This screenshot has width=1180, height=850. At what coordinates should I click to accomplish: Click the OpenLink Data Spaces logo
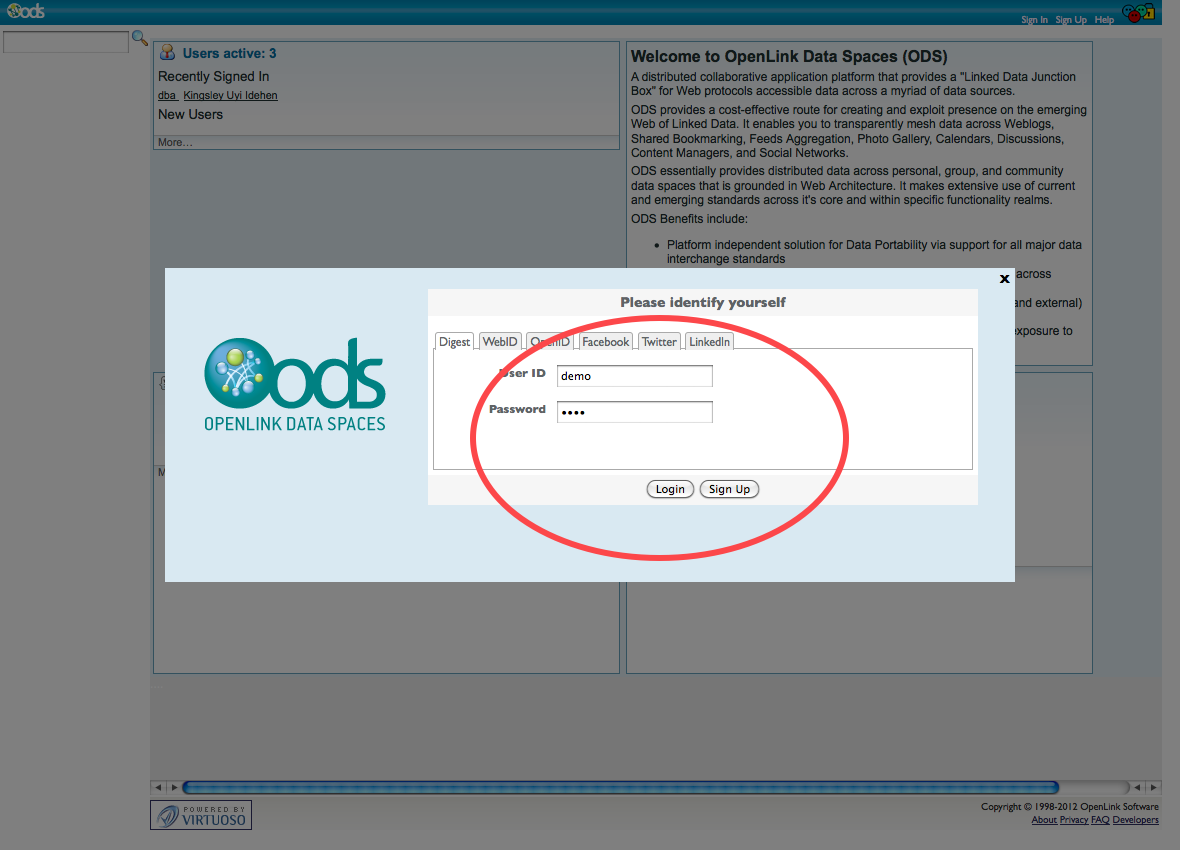click(295, 385)
